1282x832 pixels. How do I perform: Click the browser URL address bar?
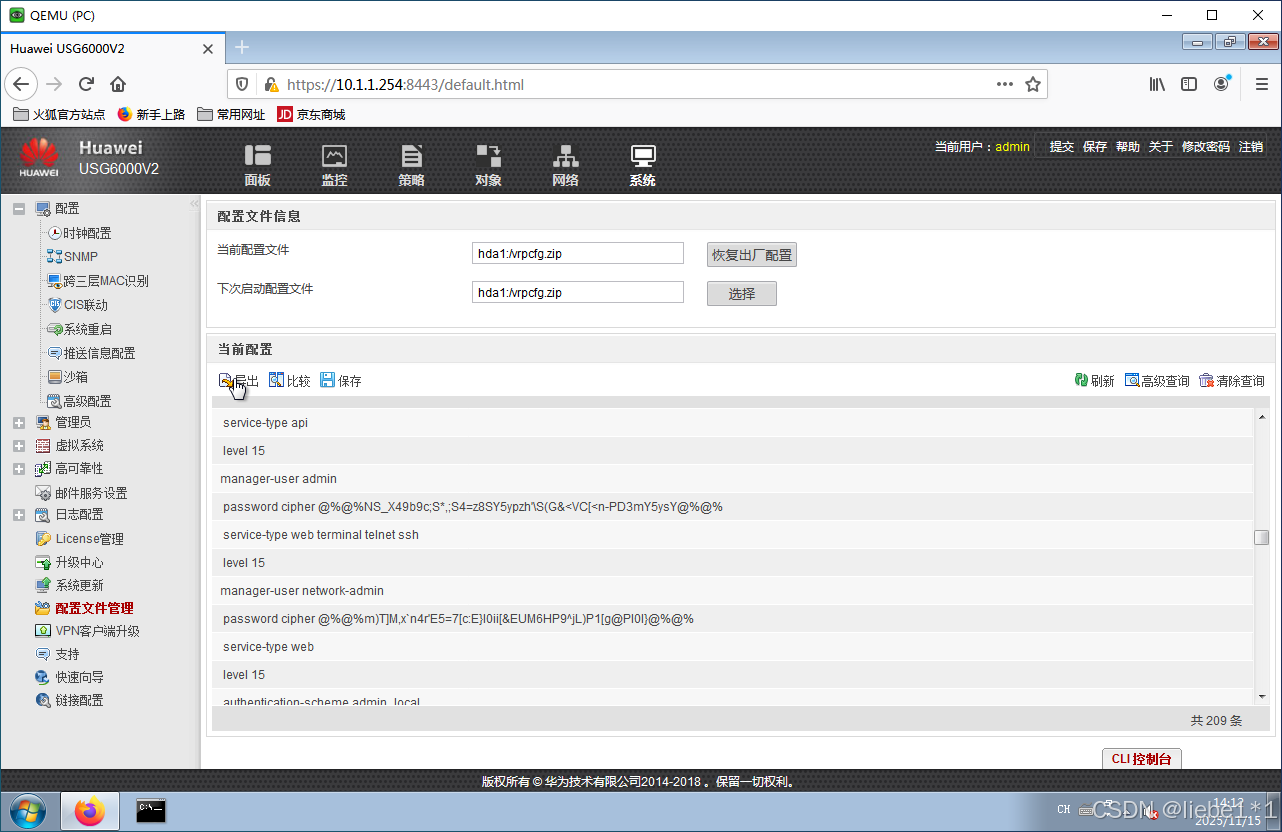[x=636, y=84]
